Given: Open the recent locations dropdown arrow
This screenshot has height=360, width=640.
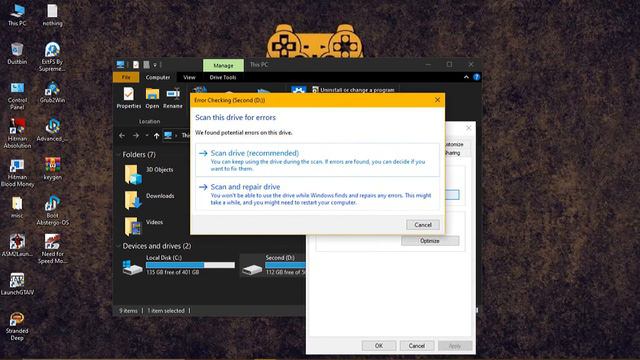Looking at the screenshot, I should [147, 136].
